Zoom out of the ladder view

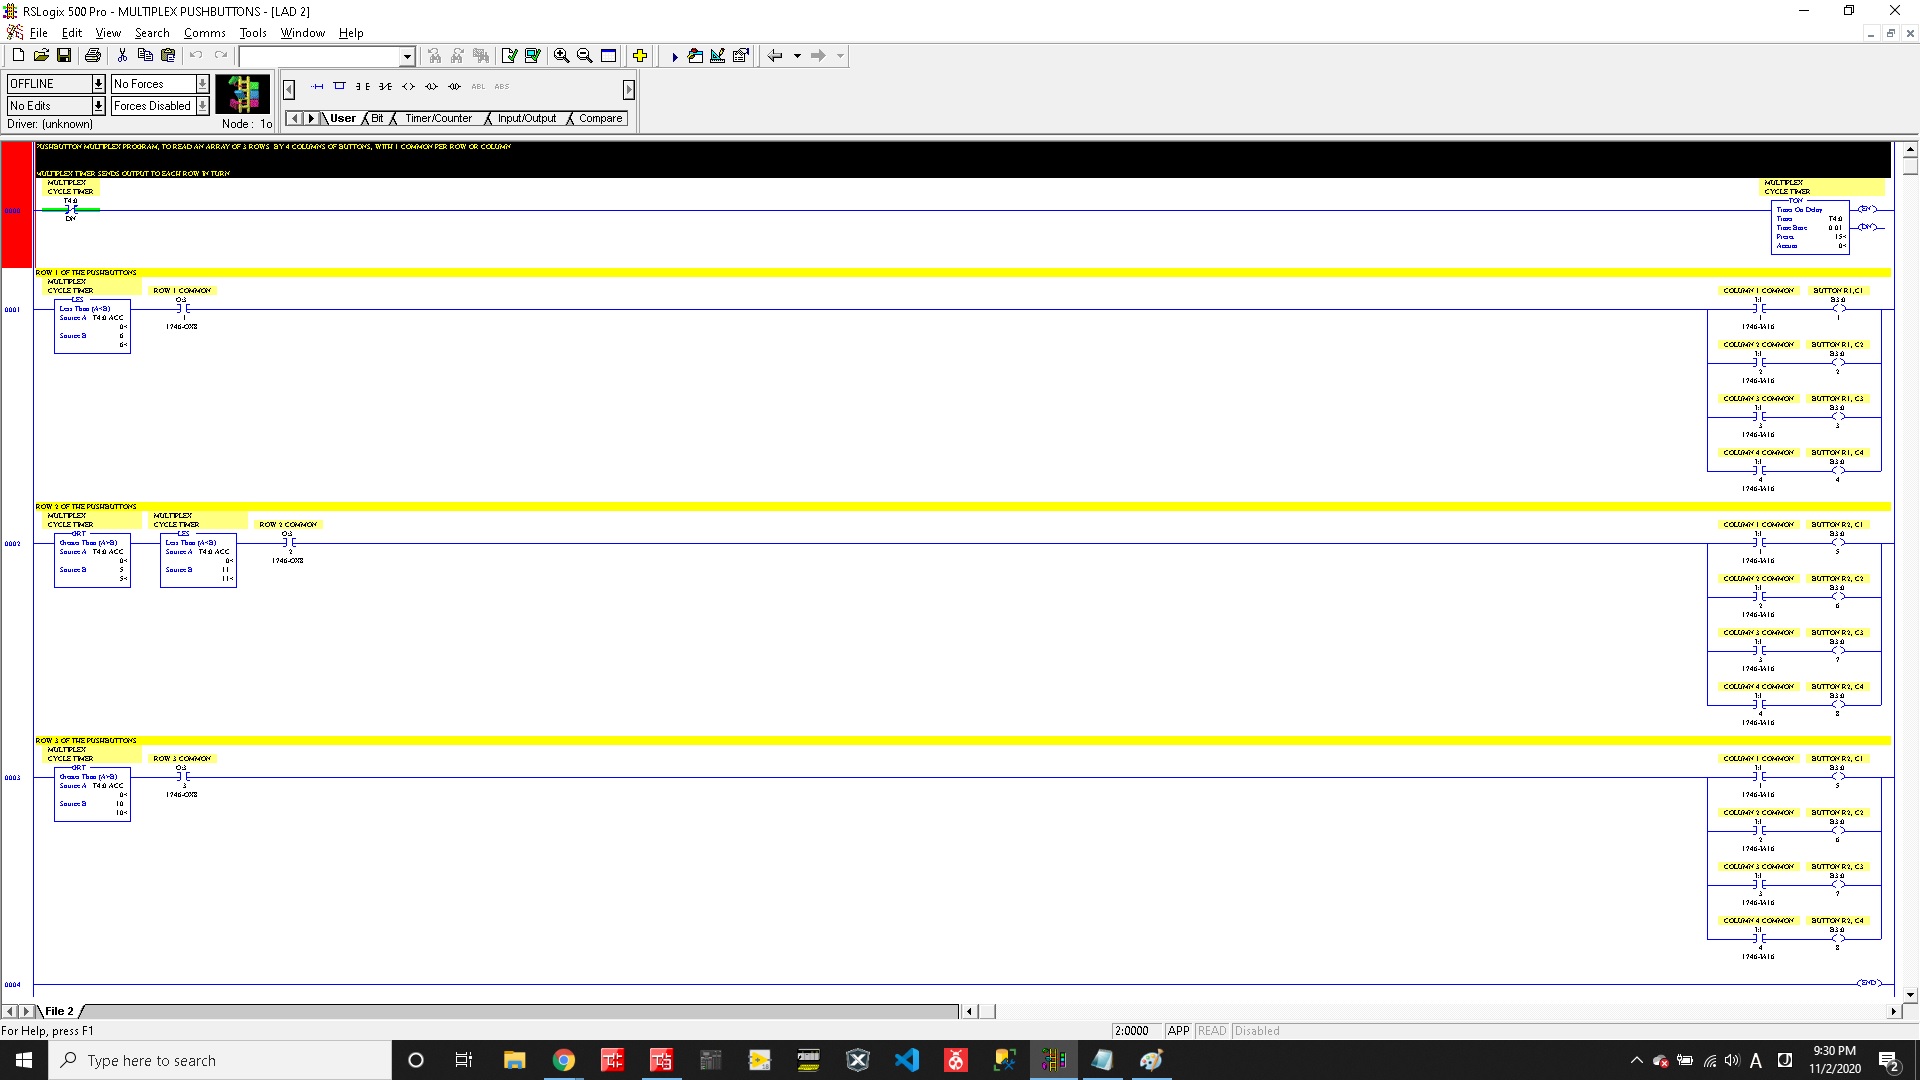[585, 56]
